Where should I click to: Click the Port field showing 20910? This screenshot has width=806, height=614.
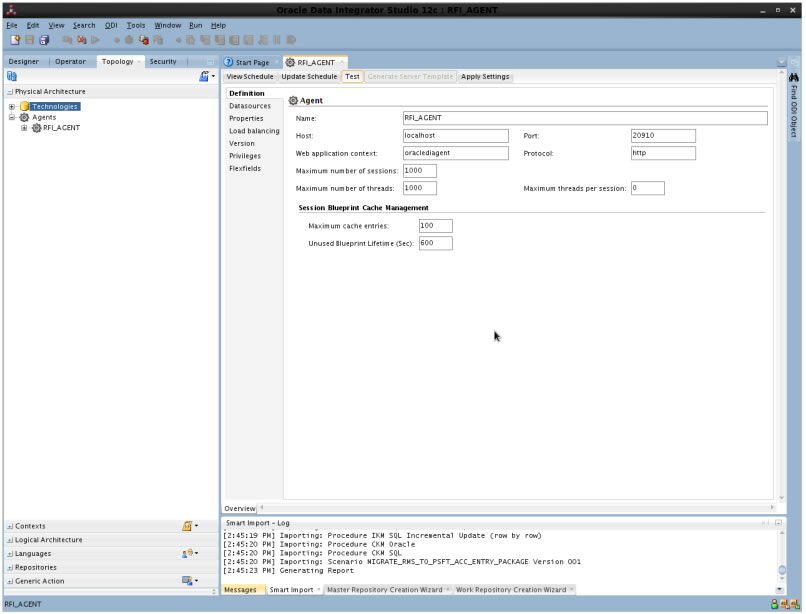[x=663, y=136]
